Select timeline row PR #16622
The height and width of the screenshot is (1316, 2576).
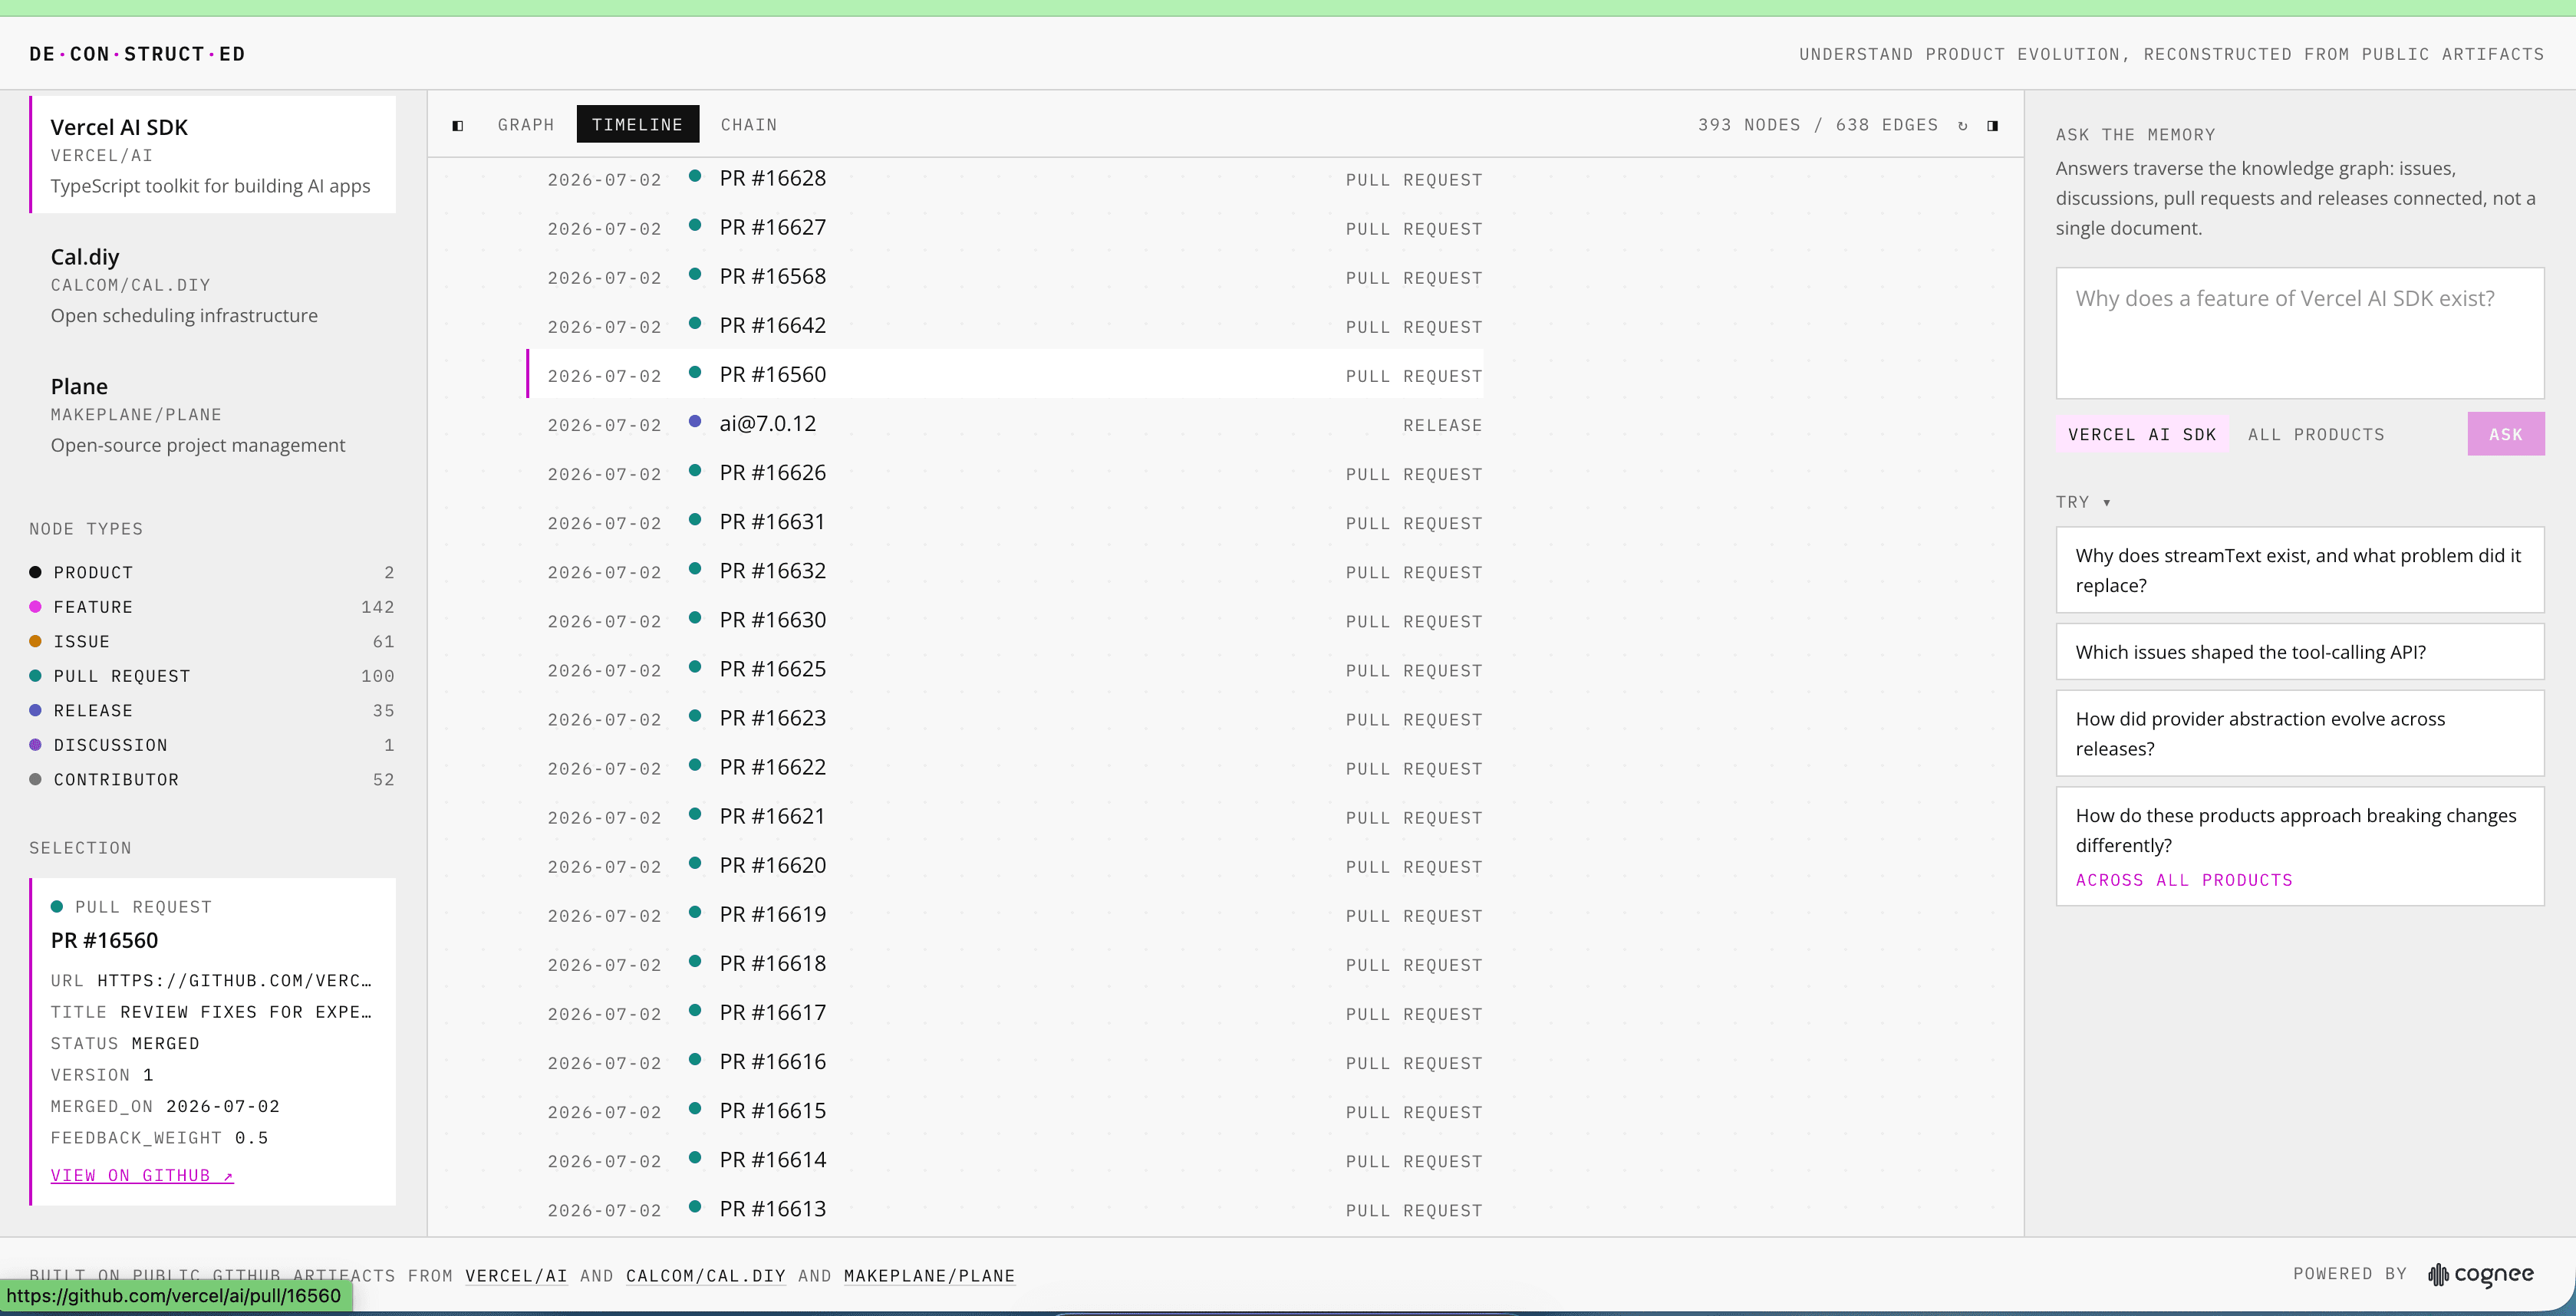point(1005,766)
